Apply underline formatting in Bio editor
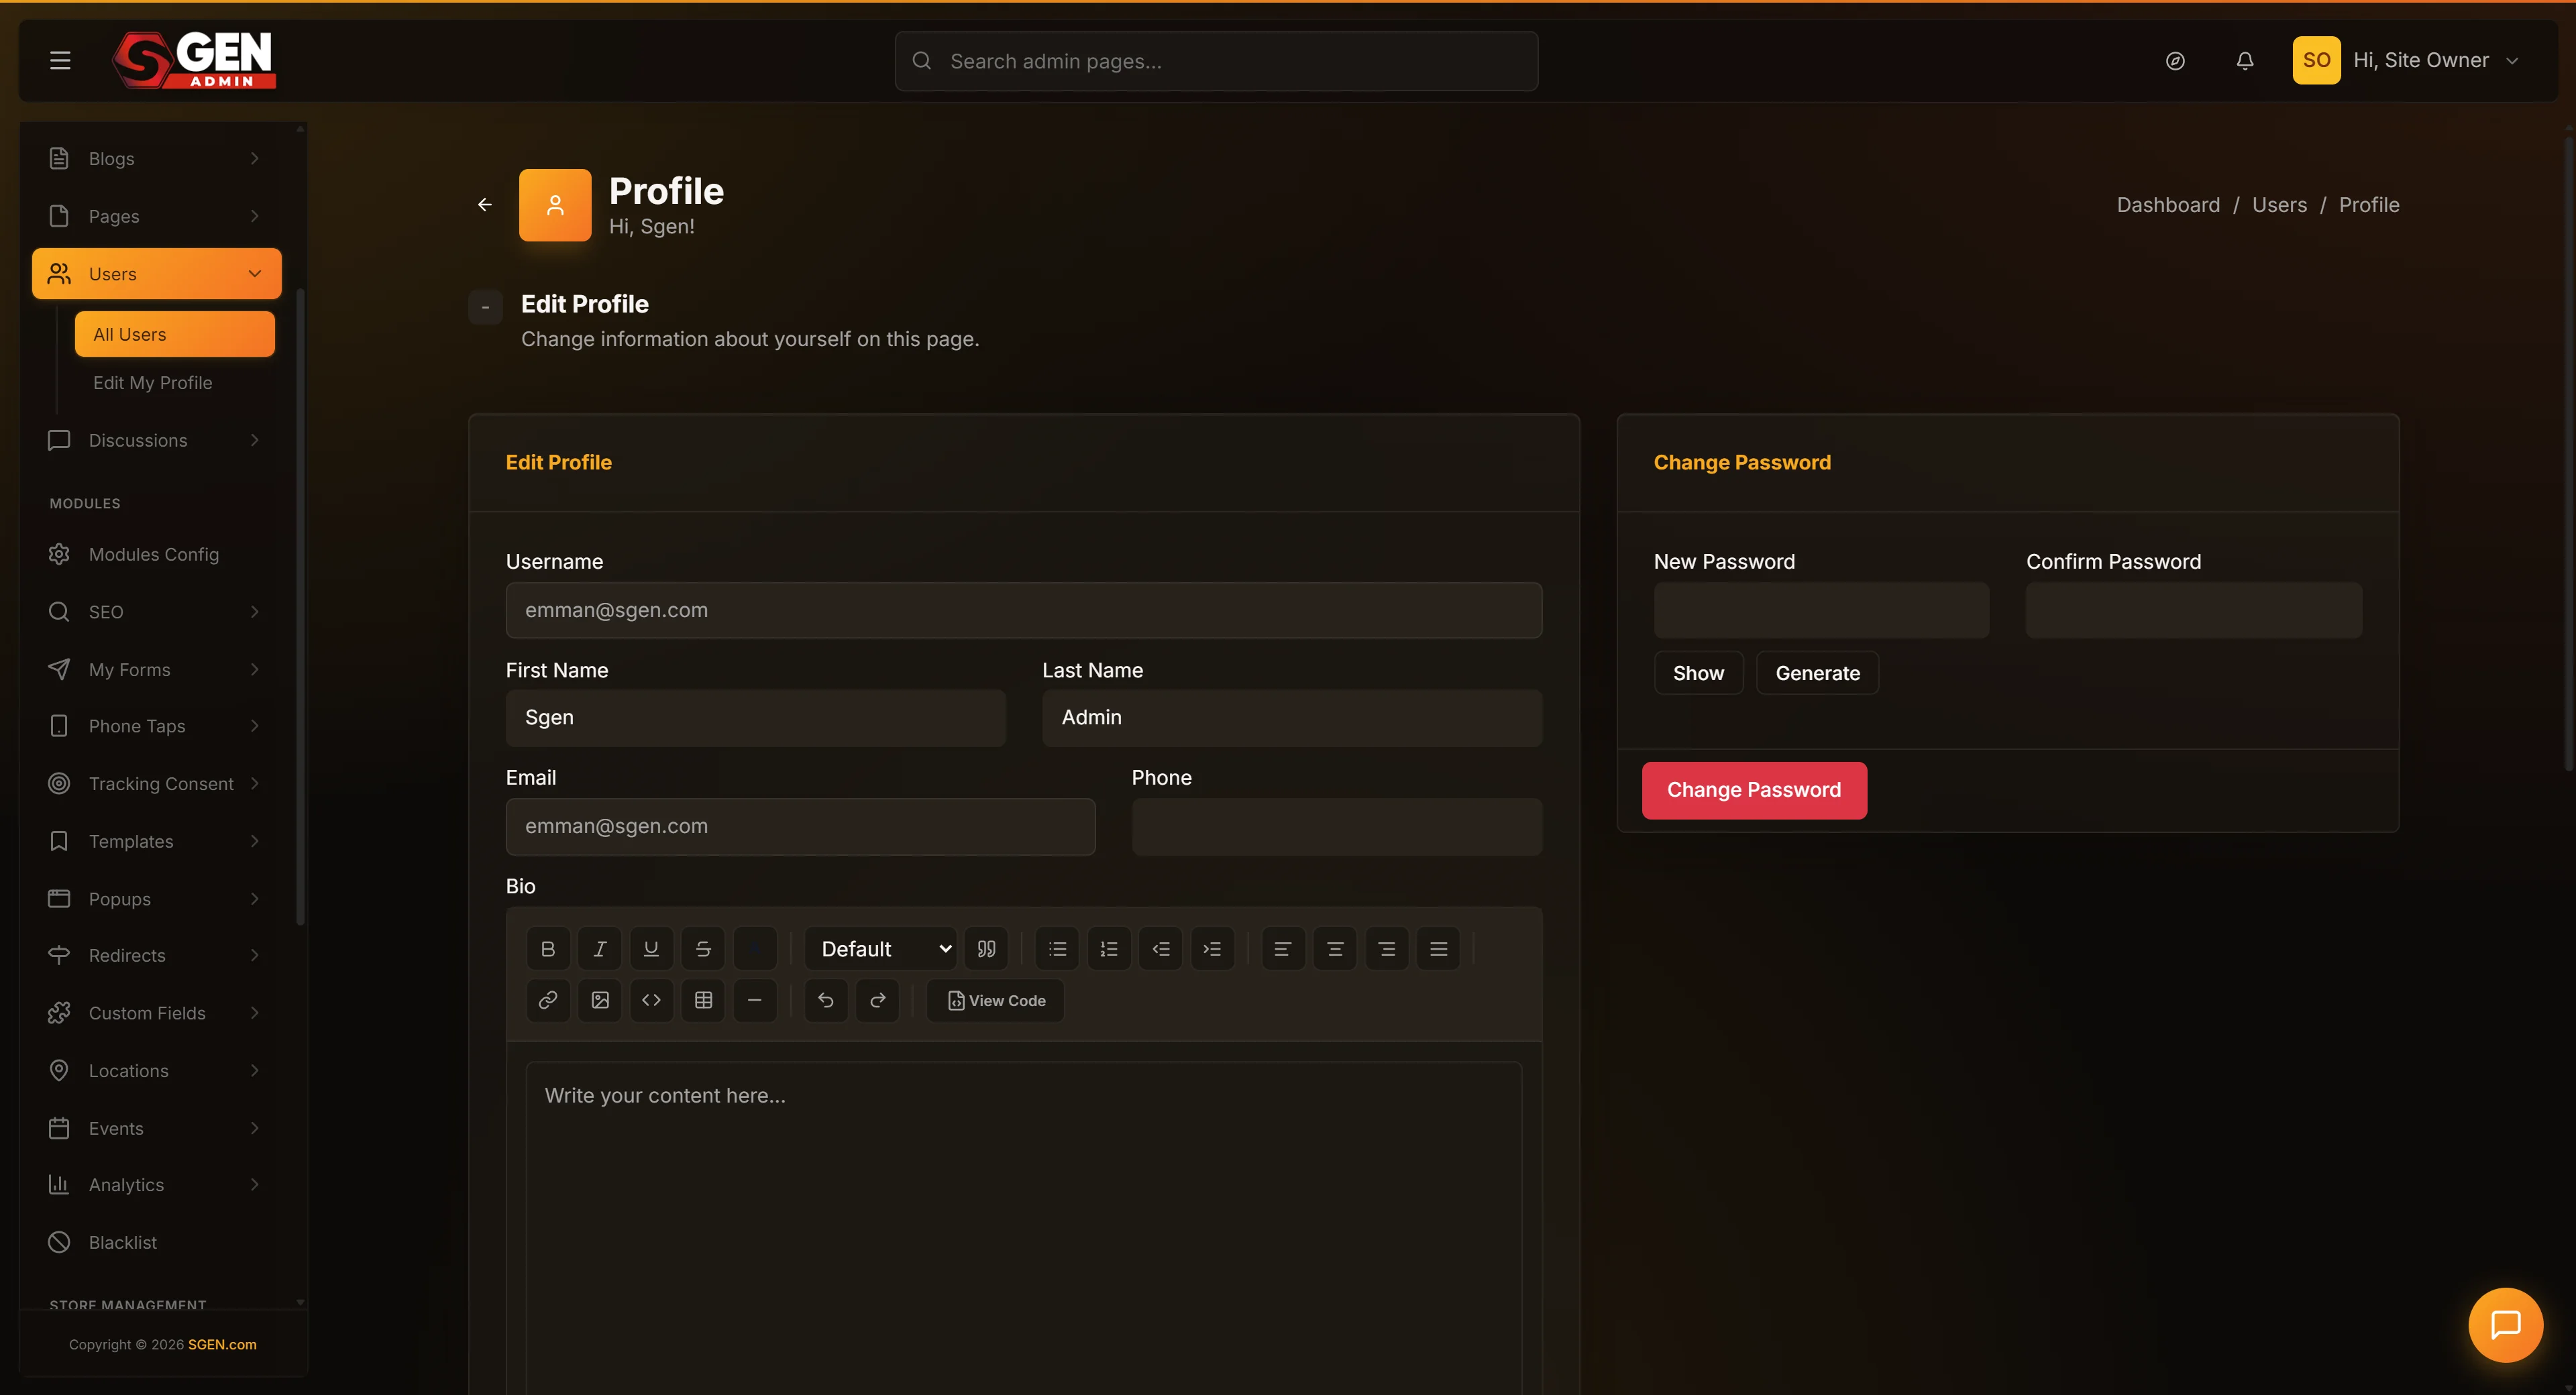The height and width of the screenshot is (1395, 2576). click(x=651, y=949)
